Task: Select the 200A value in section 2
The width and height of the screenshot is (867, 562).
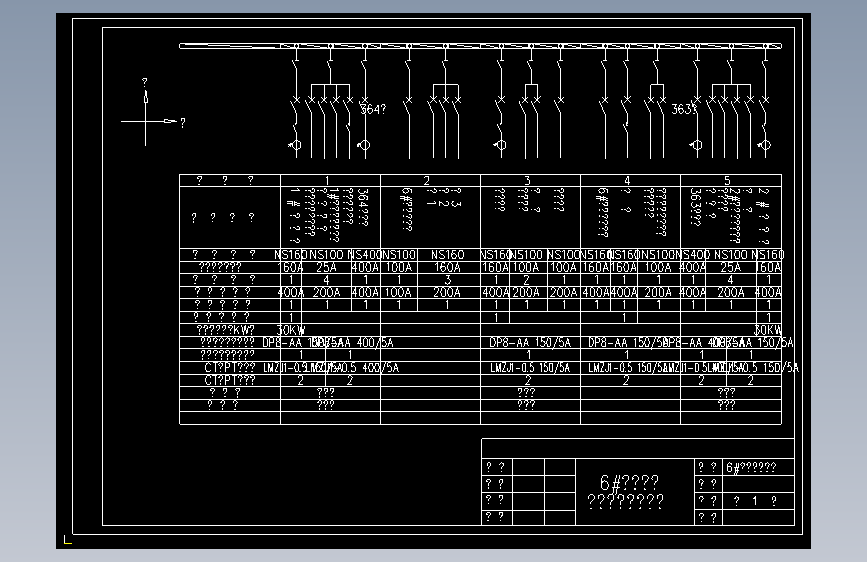Action: (x=447, y=292)
